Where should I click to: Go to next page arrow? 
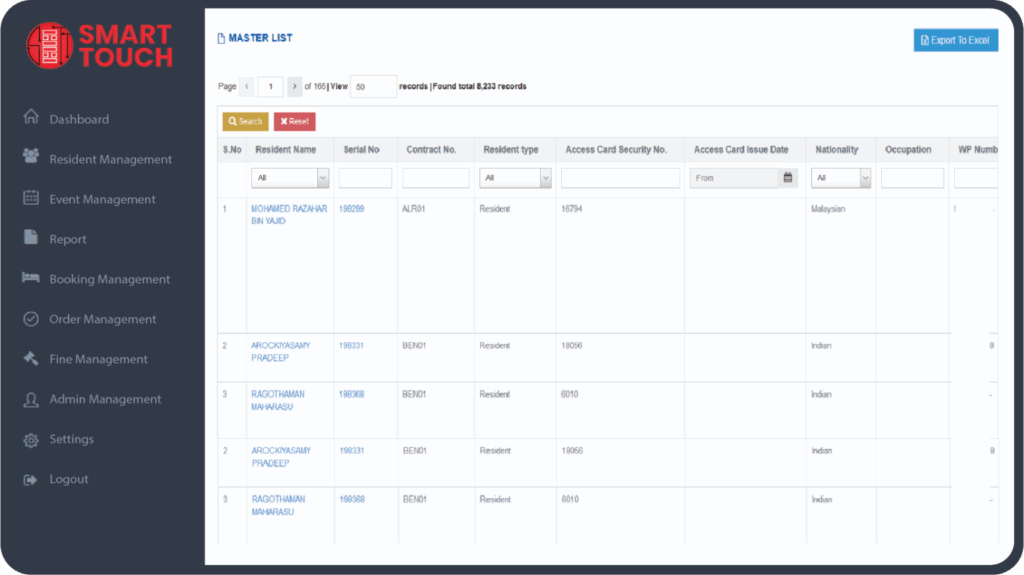(x=295, y=87)
